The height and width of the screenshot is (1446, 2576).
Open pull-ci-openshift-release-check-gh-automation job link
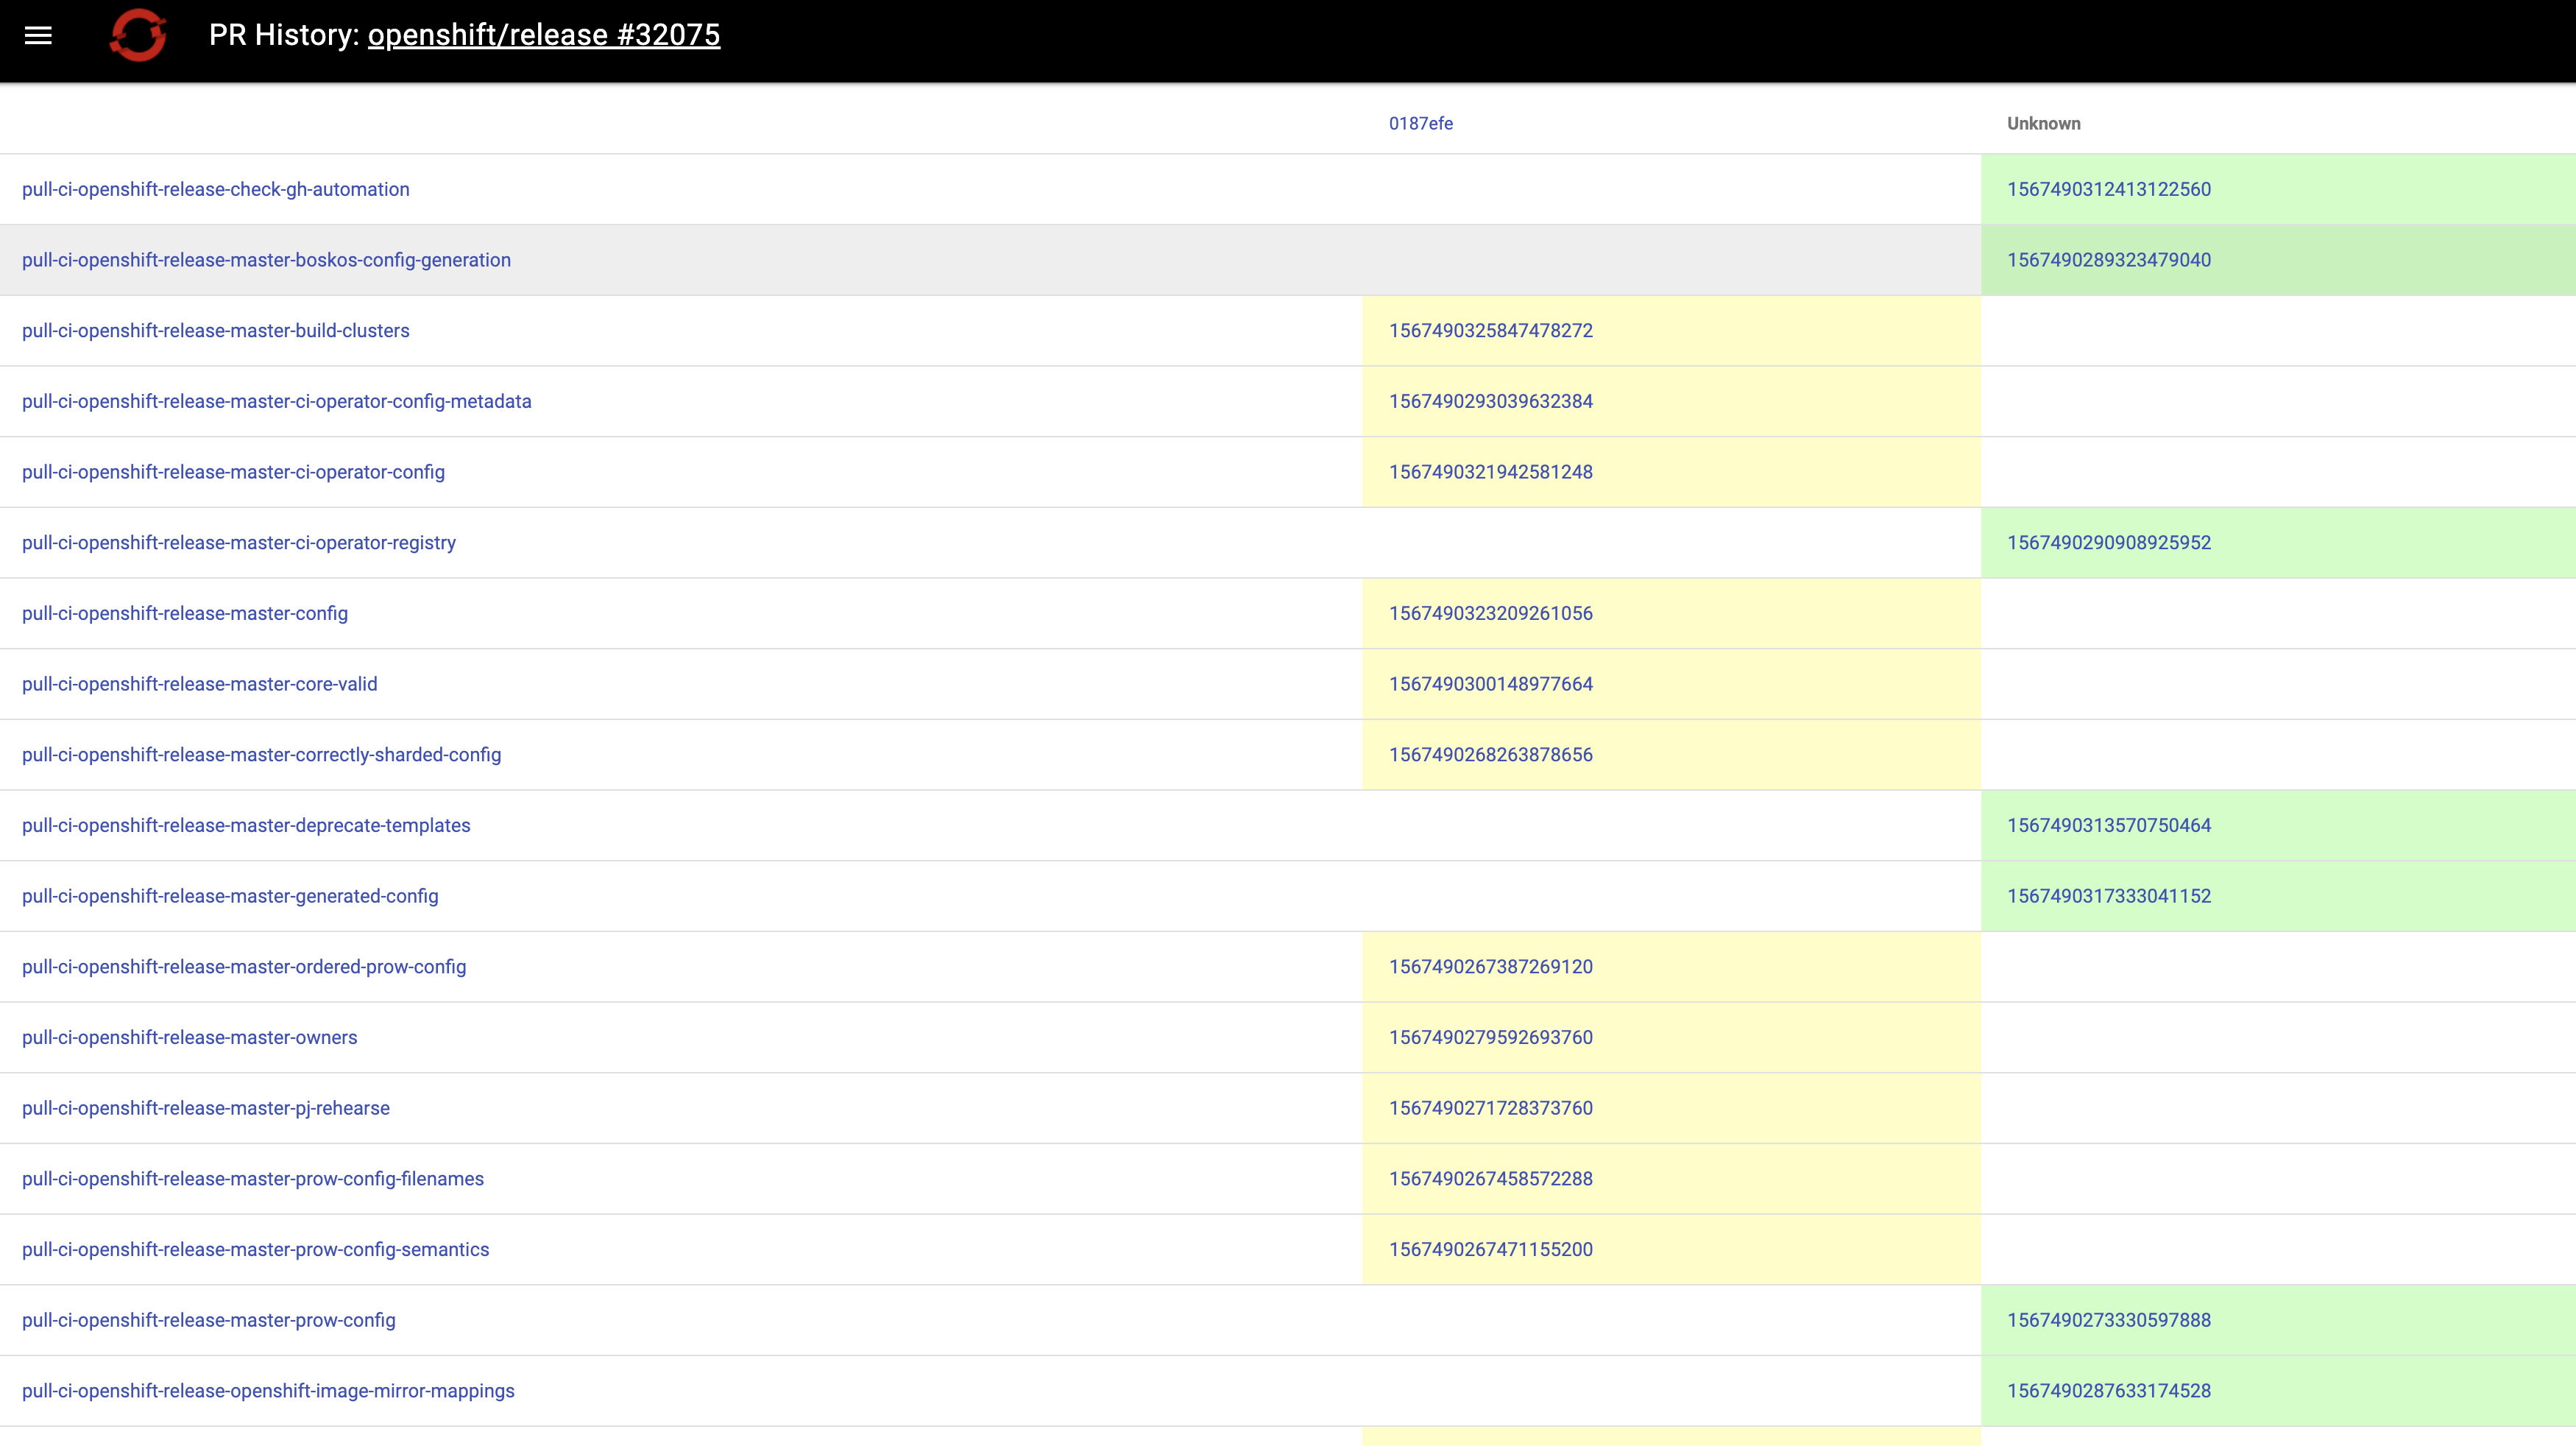pos(215,190)
